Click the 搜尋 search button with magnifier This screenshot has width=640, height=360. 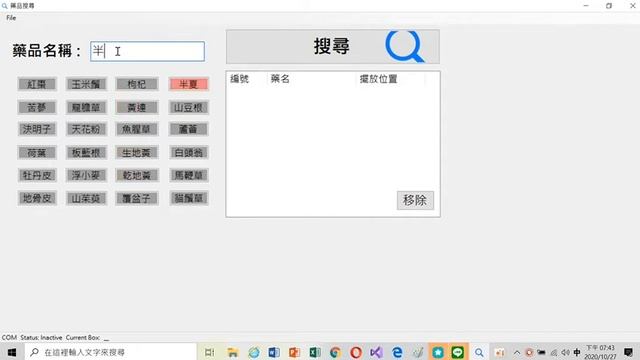(333, 47)
